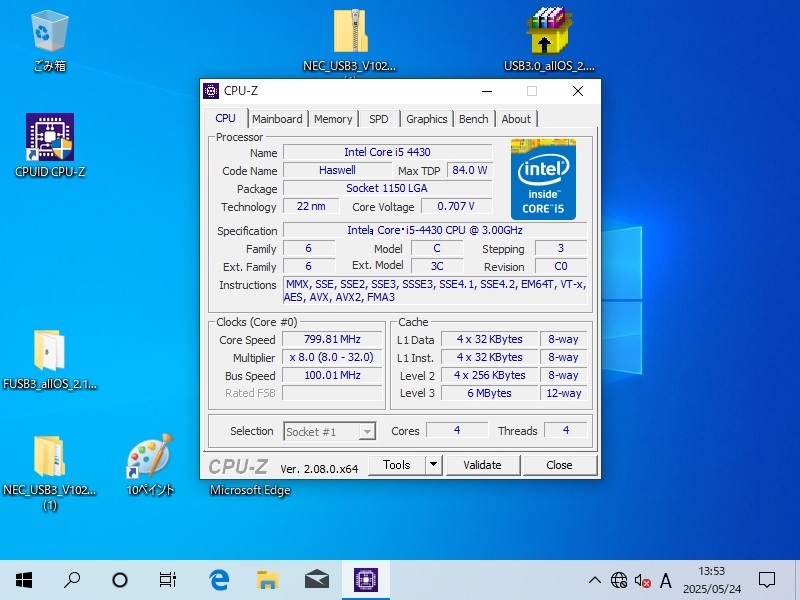Click the Package value 'Socket 1150 LGA'
The width and height of the screenshot is (800, 600).
387,188
